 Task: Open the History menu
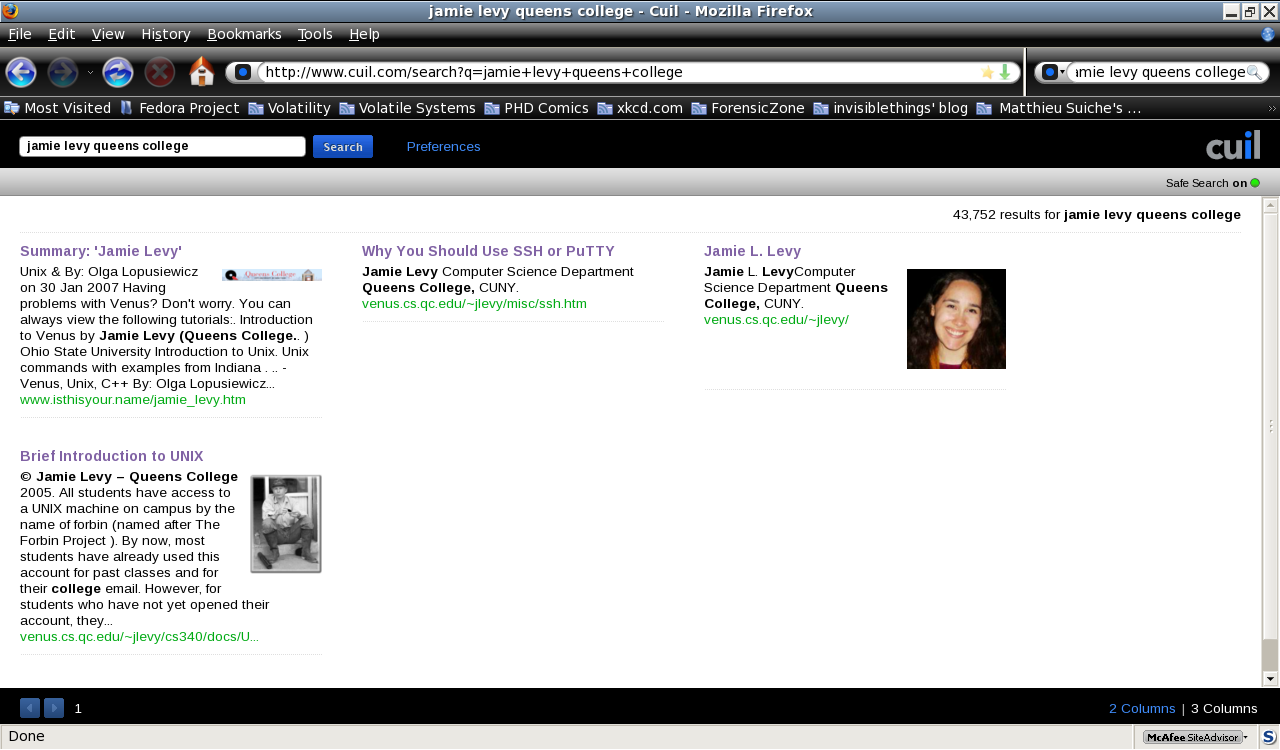point(166,34)
